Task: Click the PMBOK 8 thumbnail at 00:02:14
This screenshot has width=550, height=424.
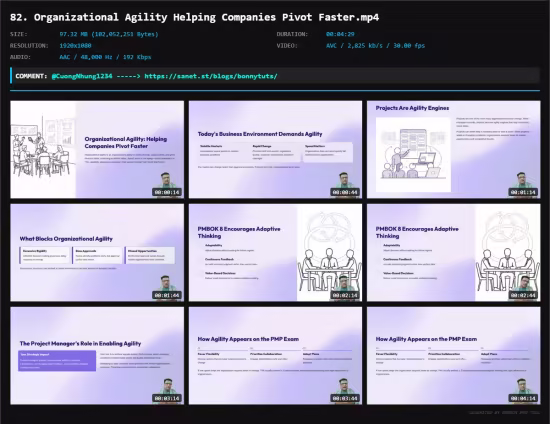Action: (275, 253)
